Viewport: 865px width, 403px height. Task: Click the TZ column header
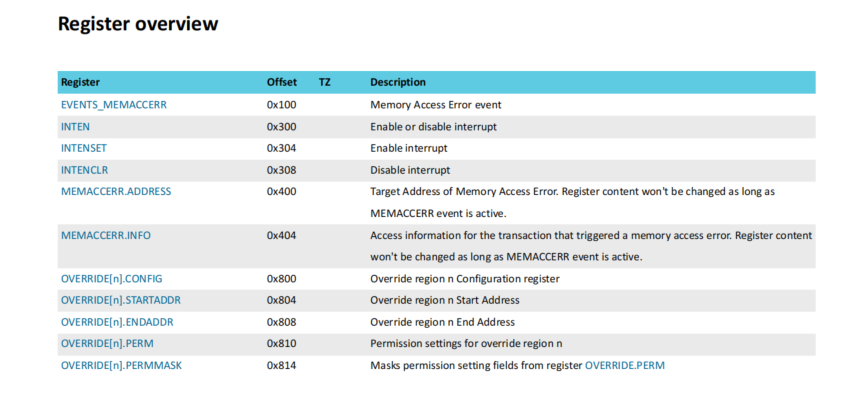(325, 83)
